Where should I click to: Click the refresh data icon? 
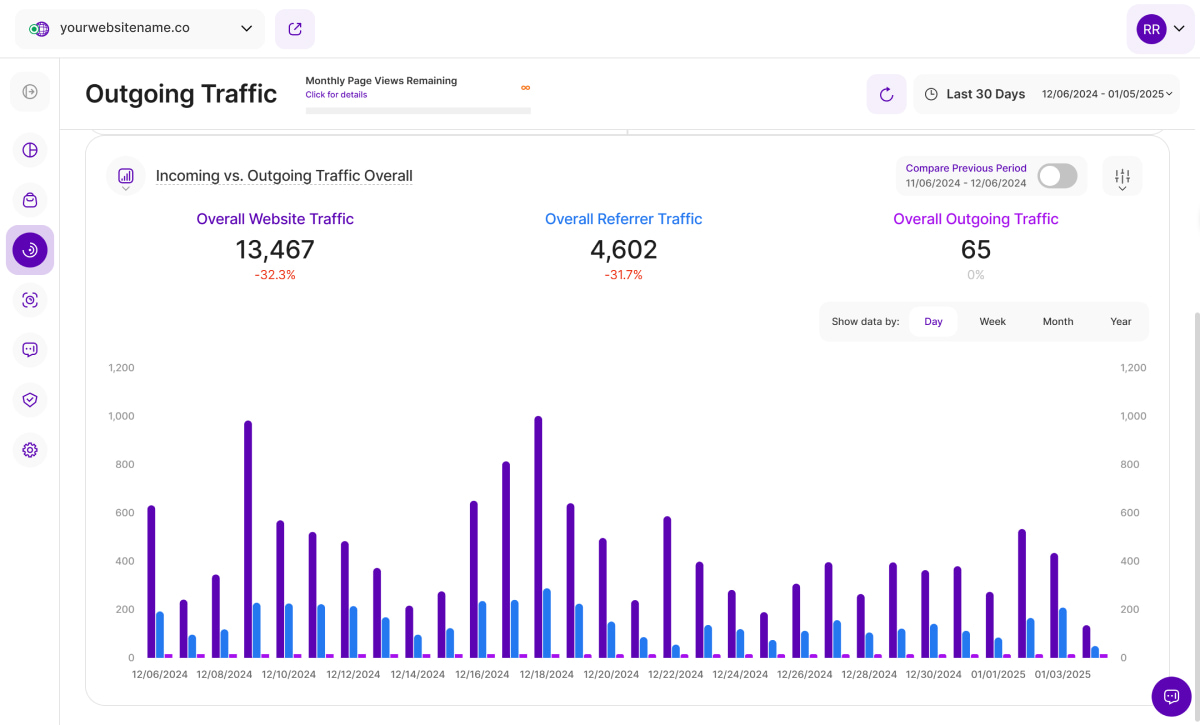pyautogui.click(x=886, y=94)
